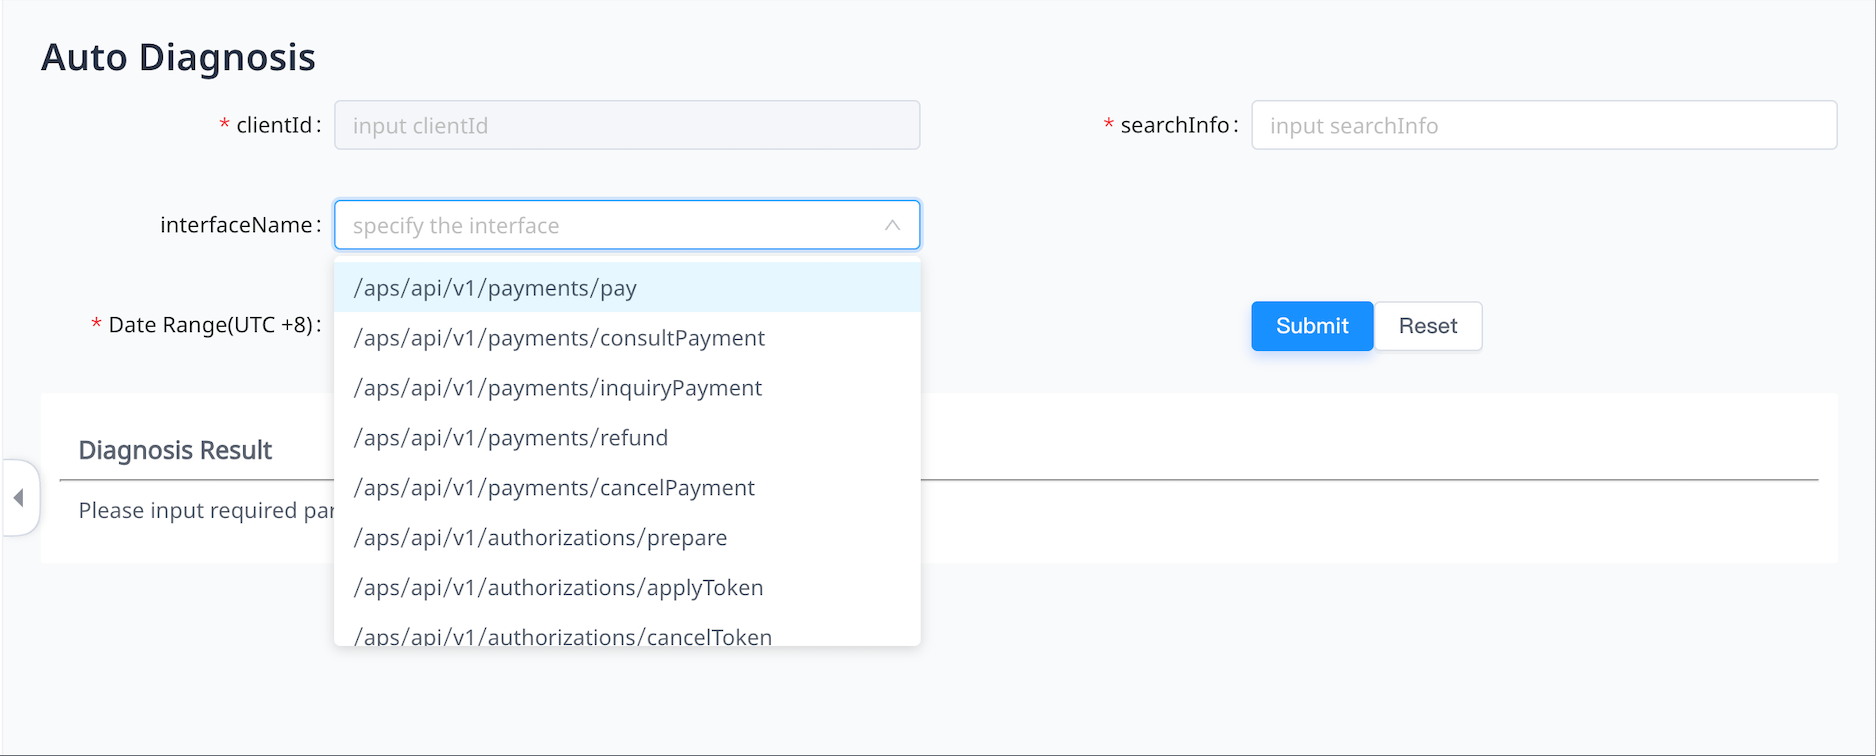Click the 'specify the interface' combo box

point(610,226)
